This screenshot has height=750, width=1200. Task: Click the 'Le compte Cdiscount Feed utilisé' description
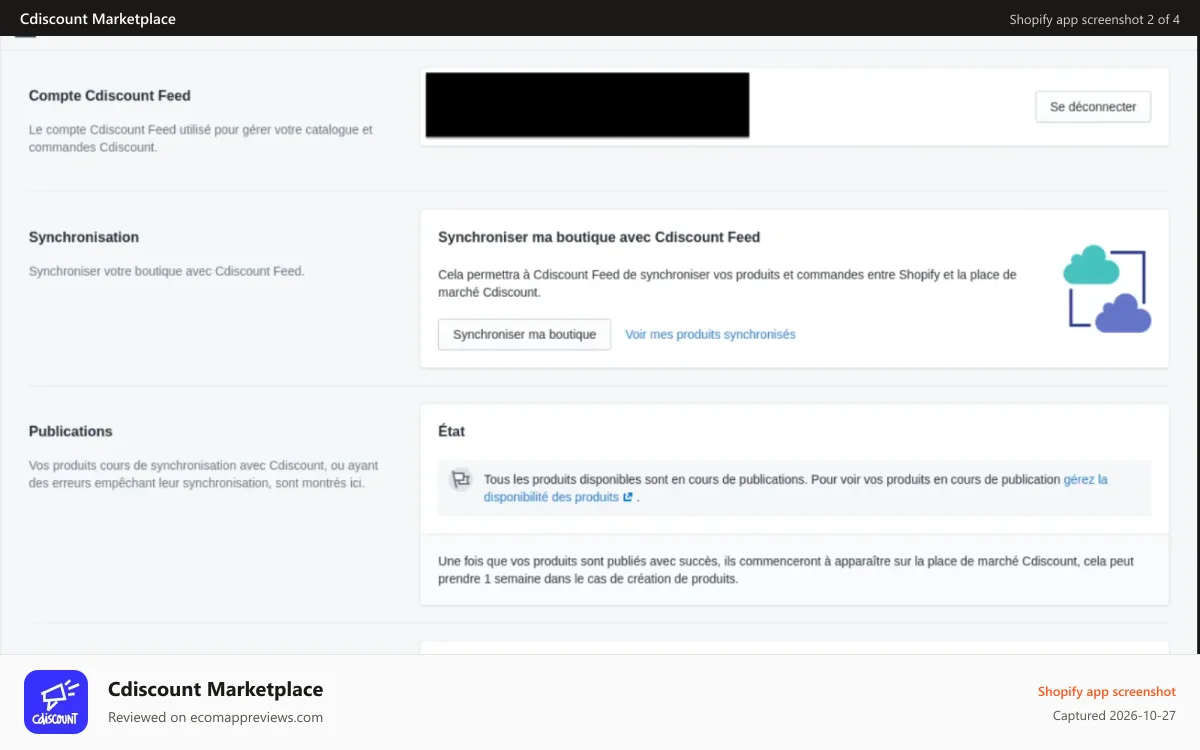pyautogui.click(x=200, y=138)
